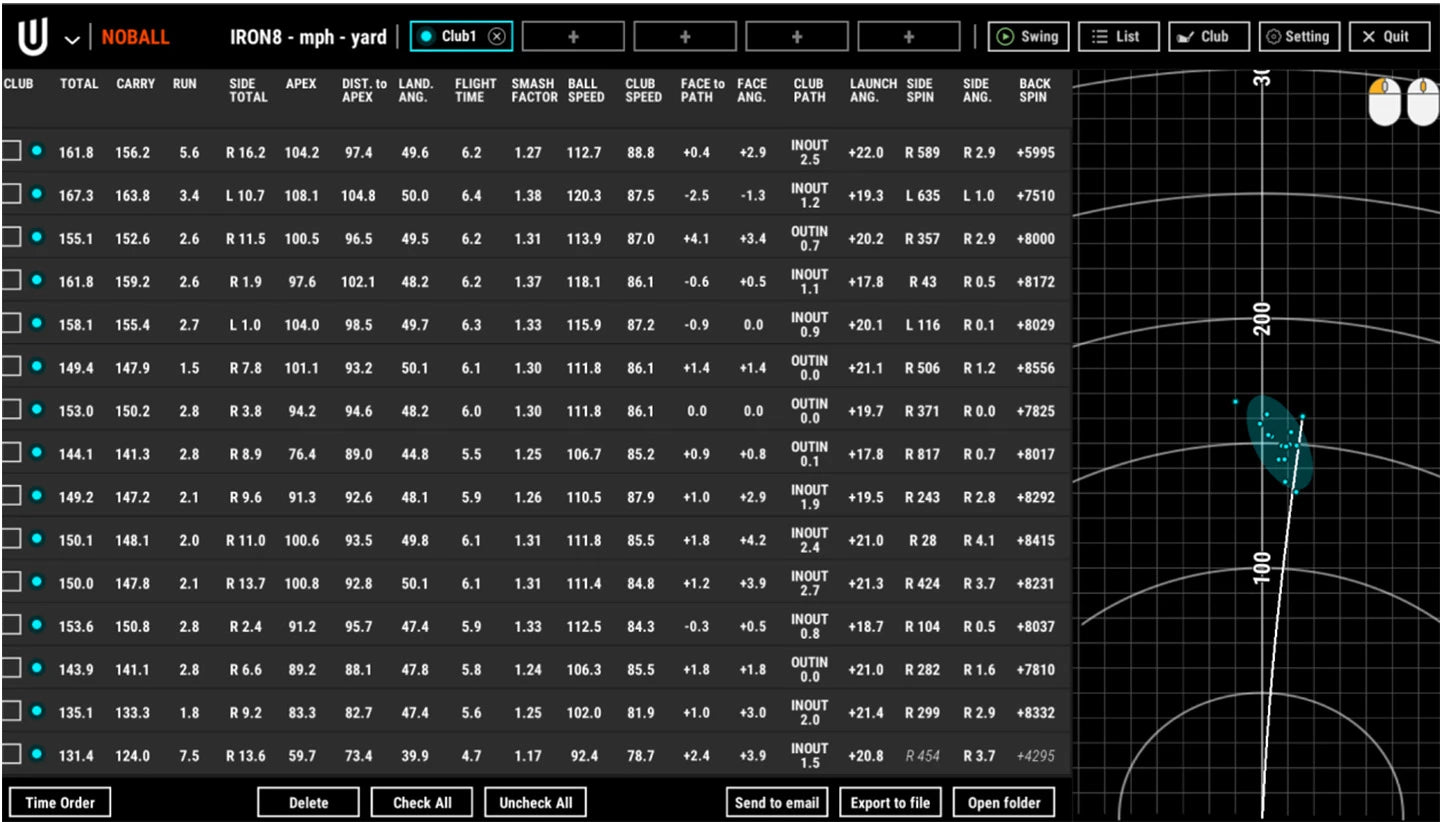Sort by the BACK SPIN column header
This screenshot has height=822, width=1440.
coord(1034,90)
